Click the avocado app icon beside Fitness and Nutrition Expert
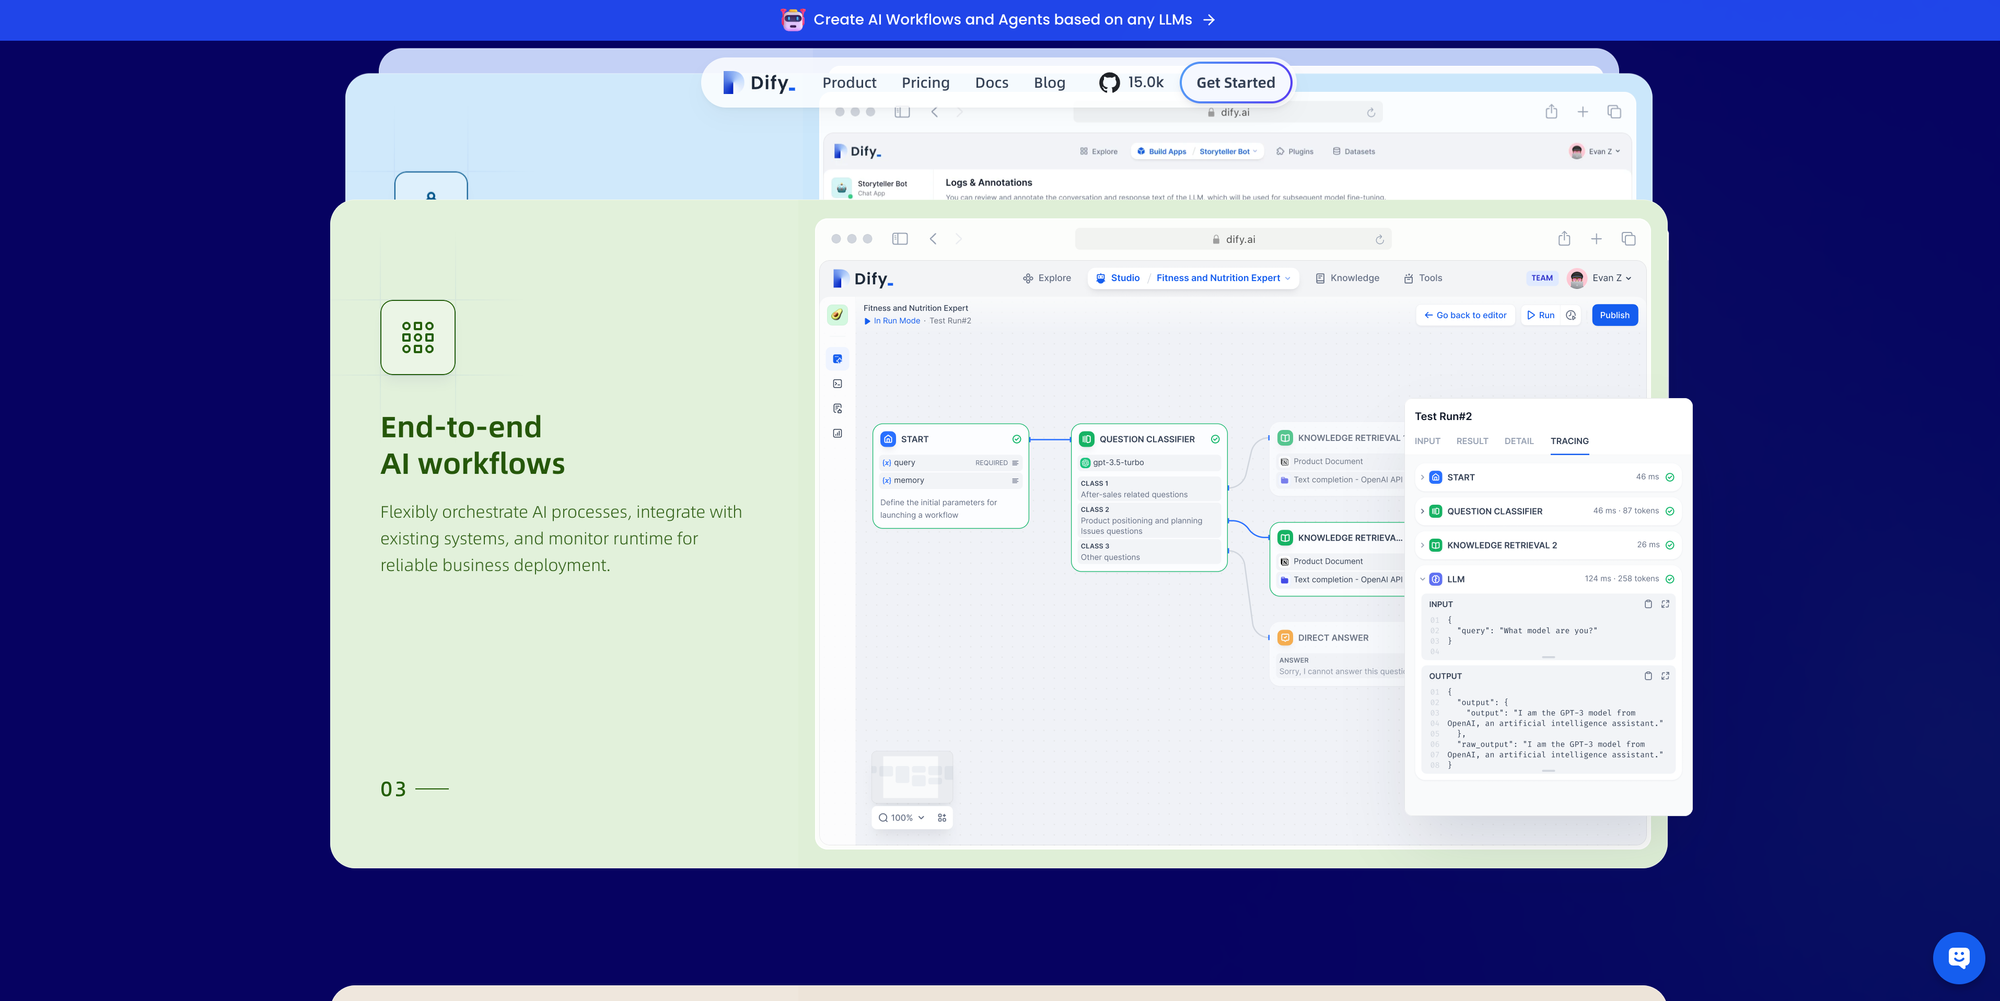This screenshot has width=2000, height=1001. point(837,315)
